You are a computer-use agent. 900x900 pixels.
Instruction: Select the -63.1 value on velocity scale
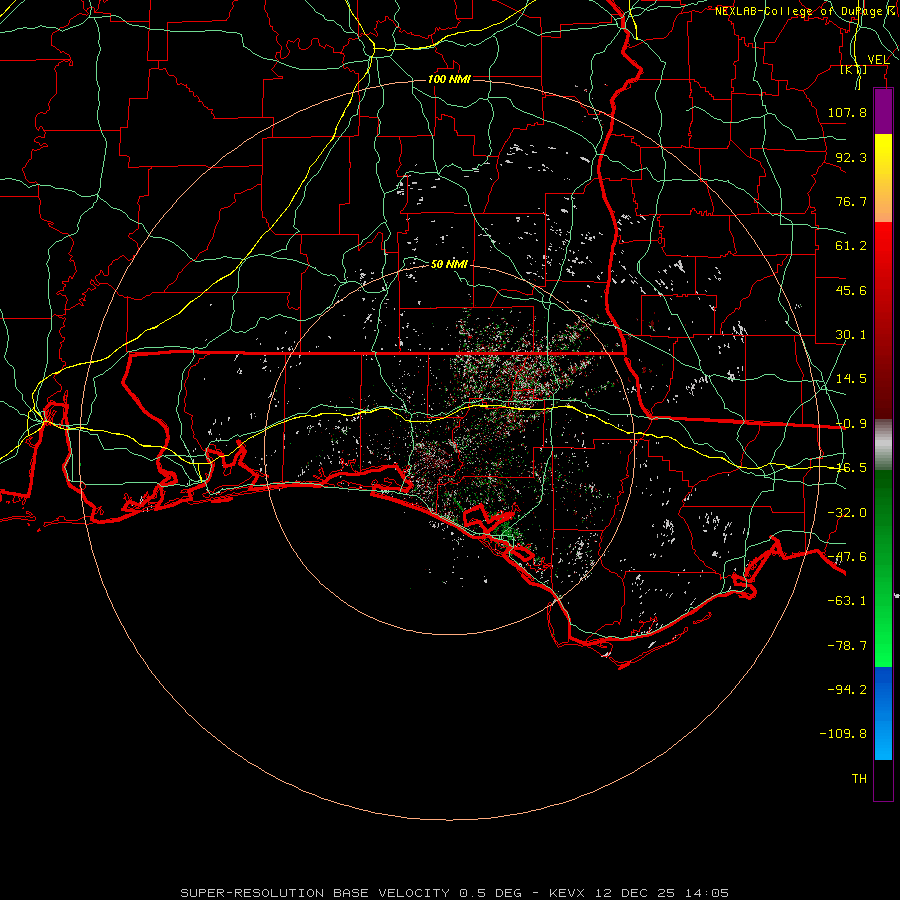(x=847, y=601)
